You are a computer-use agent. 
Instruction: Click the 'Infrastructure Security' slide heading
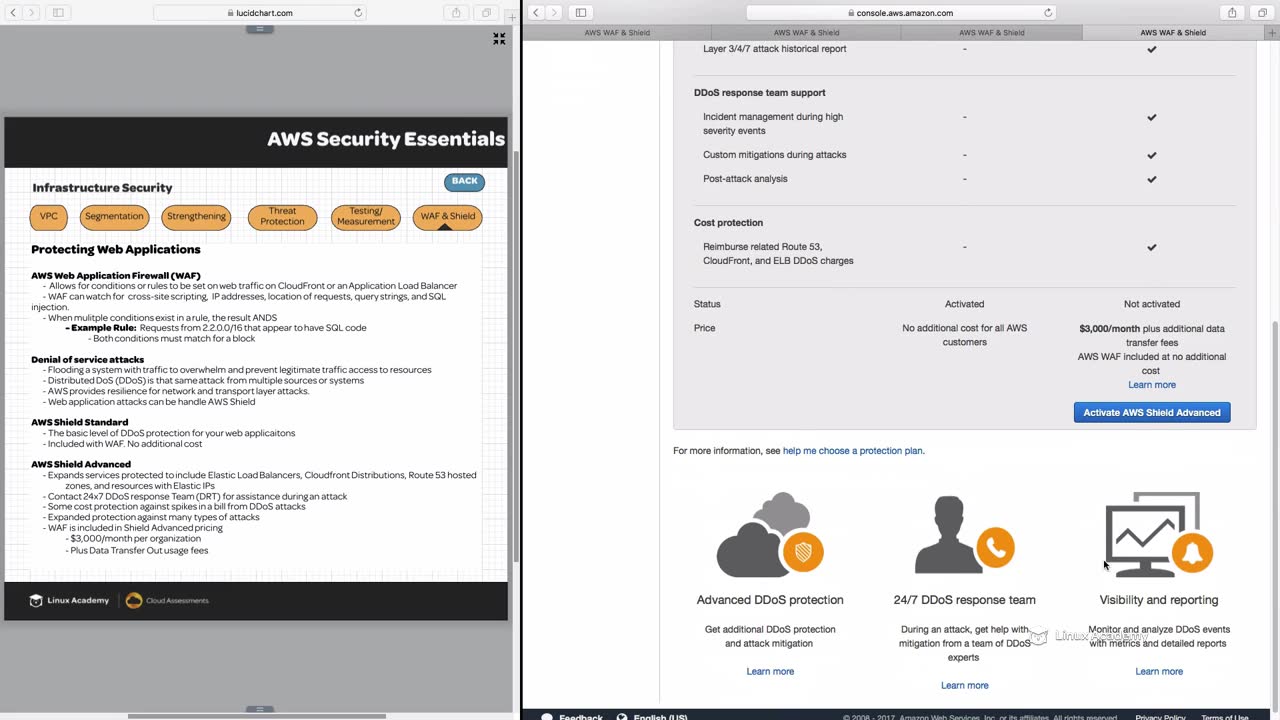point(102,188)
